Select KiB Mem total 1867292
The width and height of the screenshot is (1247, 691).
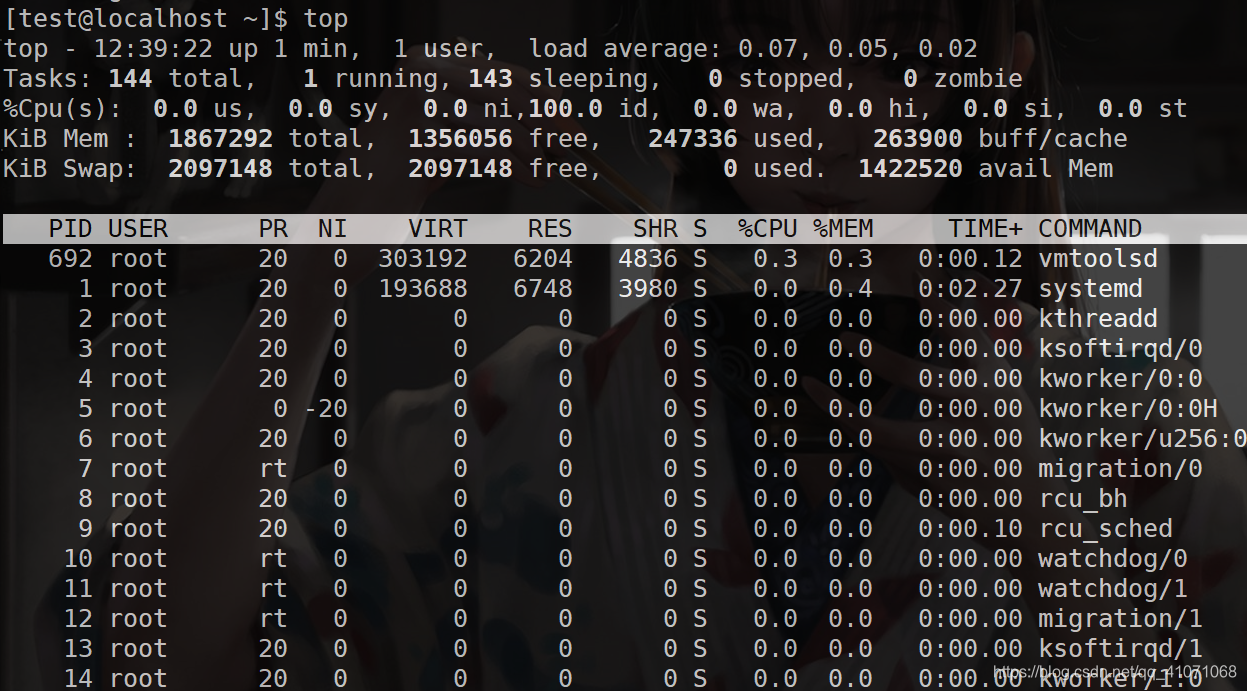(221, 139)
